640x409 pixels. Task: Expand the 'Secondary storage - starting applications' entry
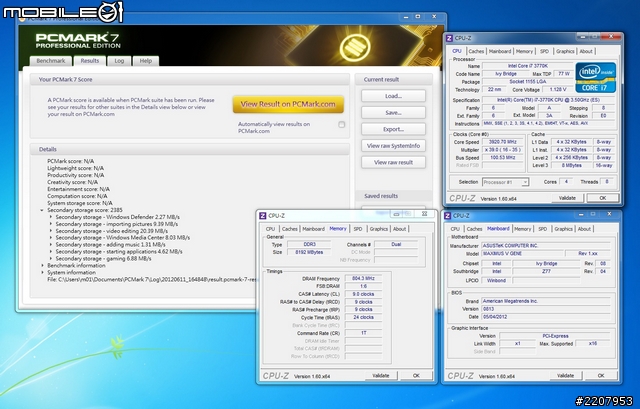(x=51, y=251)
